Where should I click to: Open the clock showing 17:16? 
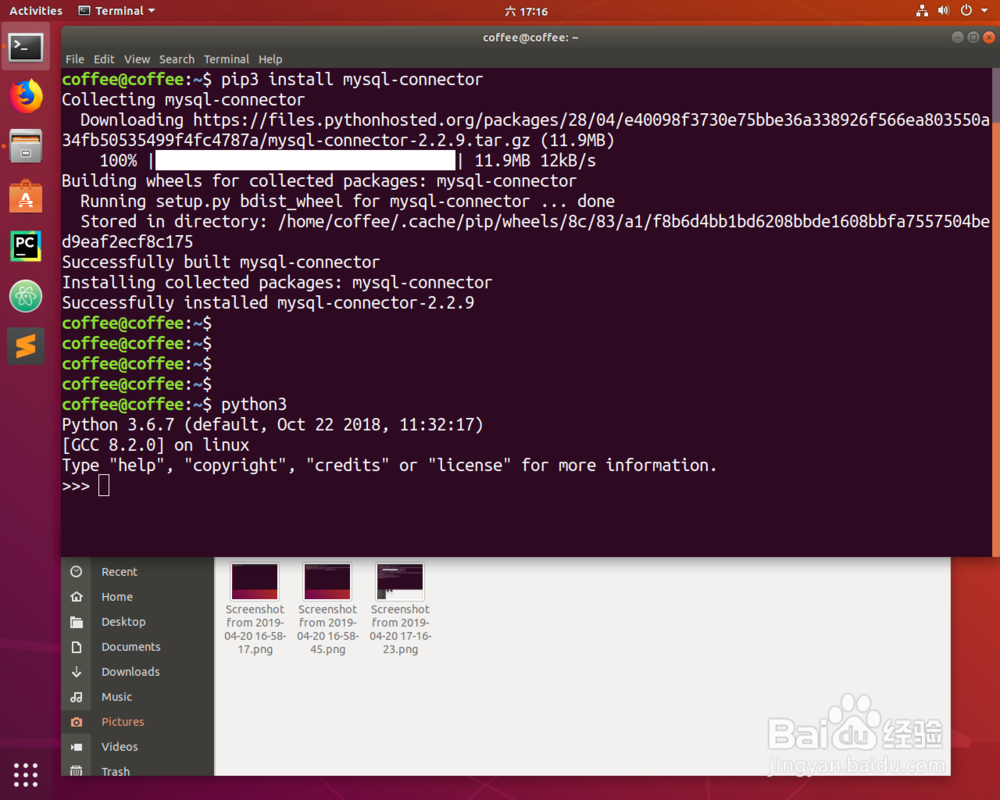[526, 11]
